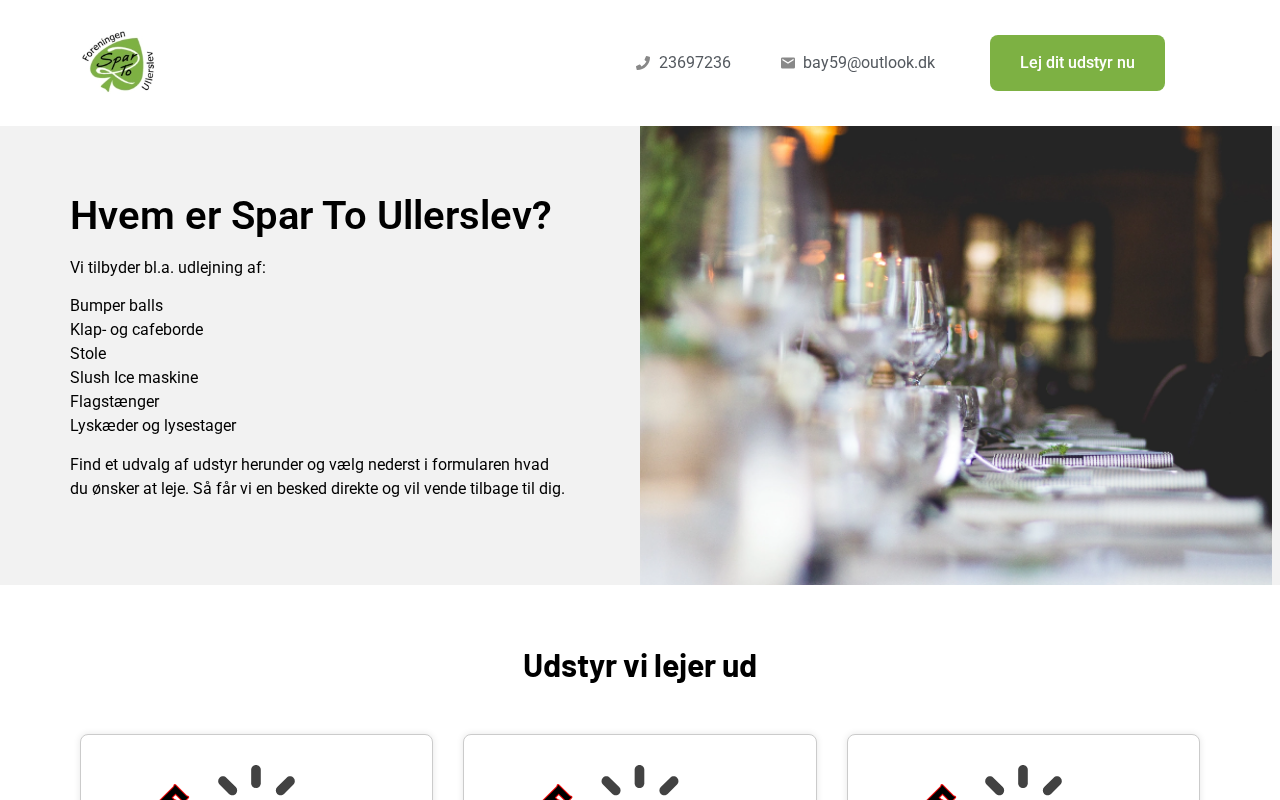Click the Flagstænger list entry
The image size is (1280, 800).
click(x=114, y=402)
